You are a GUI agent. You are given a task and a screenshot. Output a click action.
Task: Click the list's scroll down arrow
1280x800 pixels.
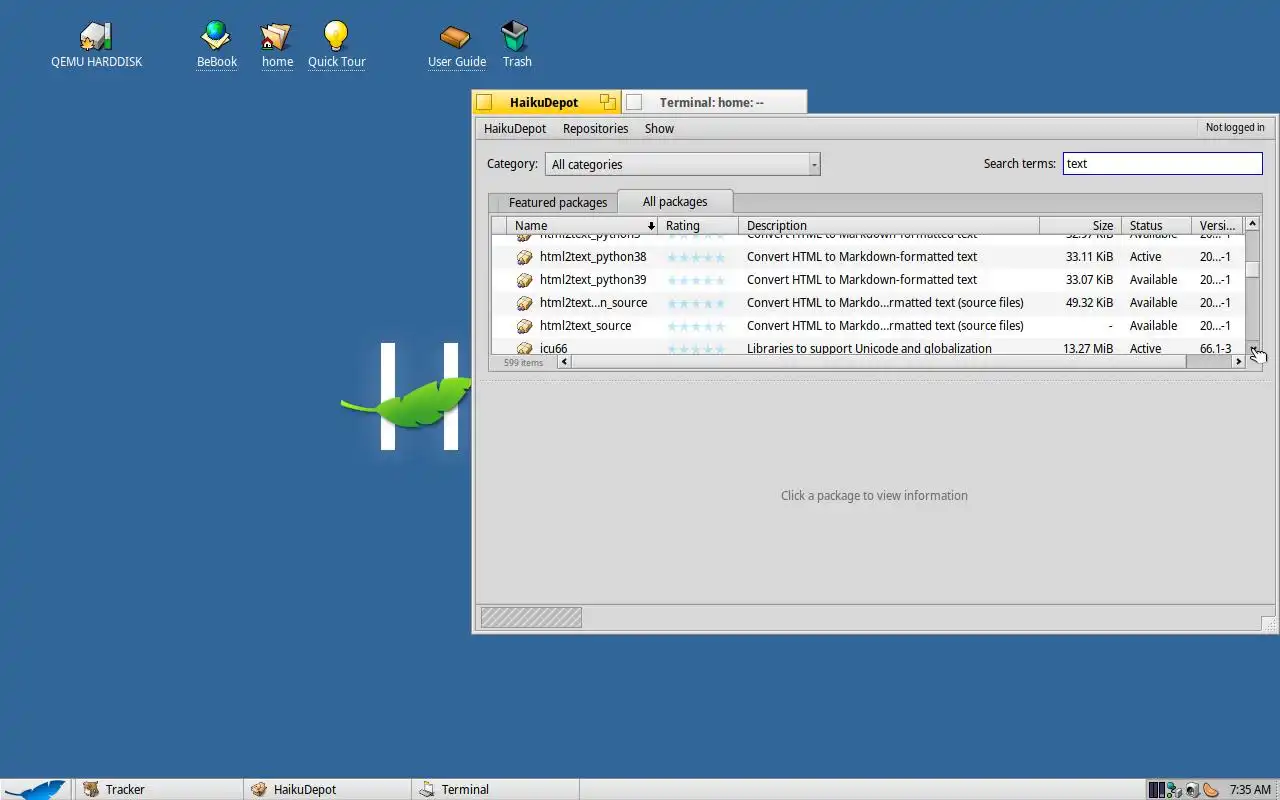click(1252, 349)
